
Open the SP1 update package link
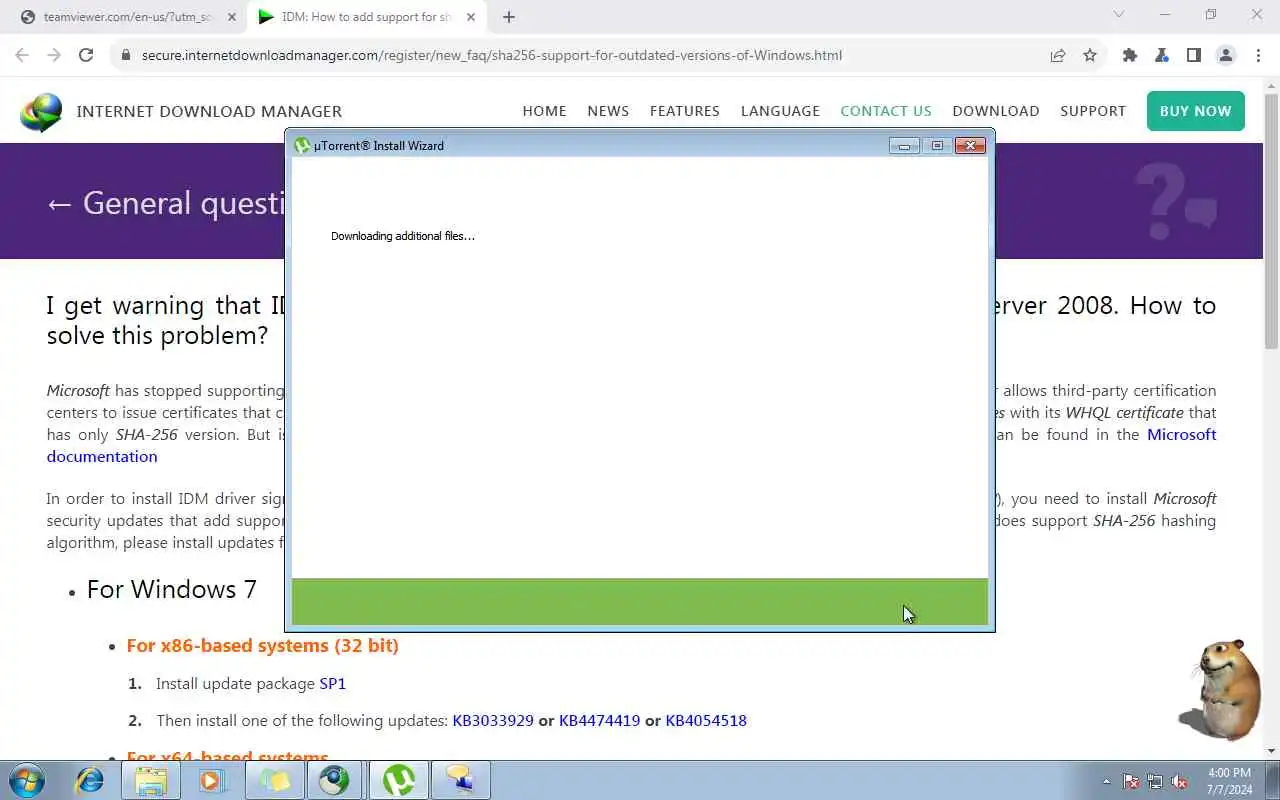[x=333, y=684]
